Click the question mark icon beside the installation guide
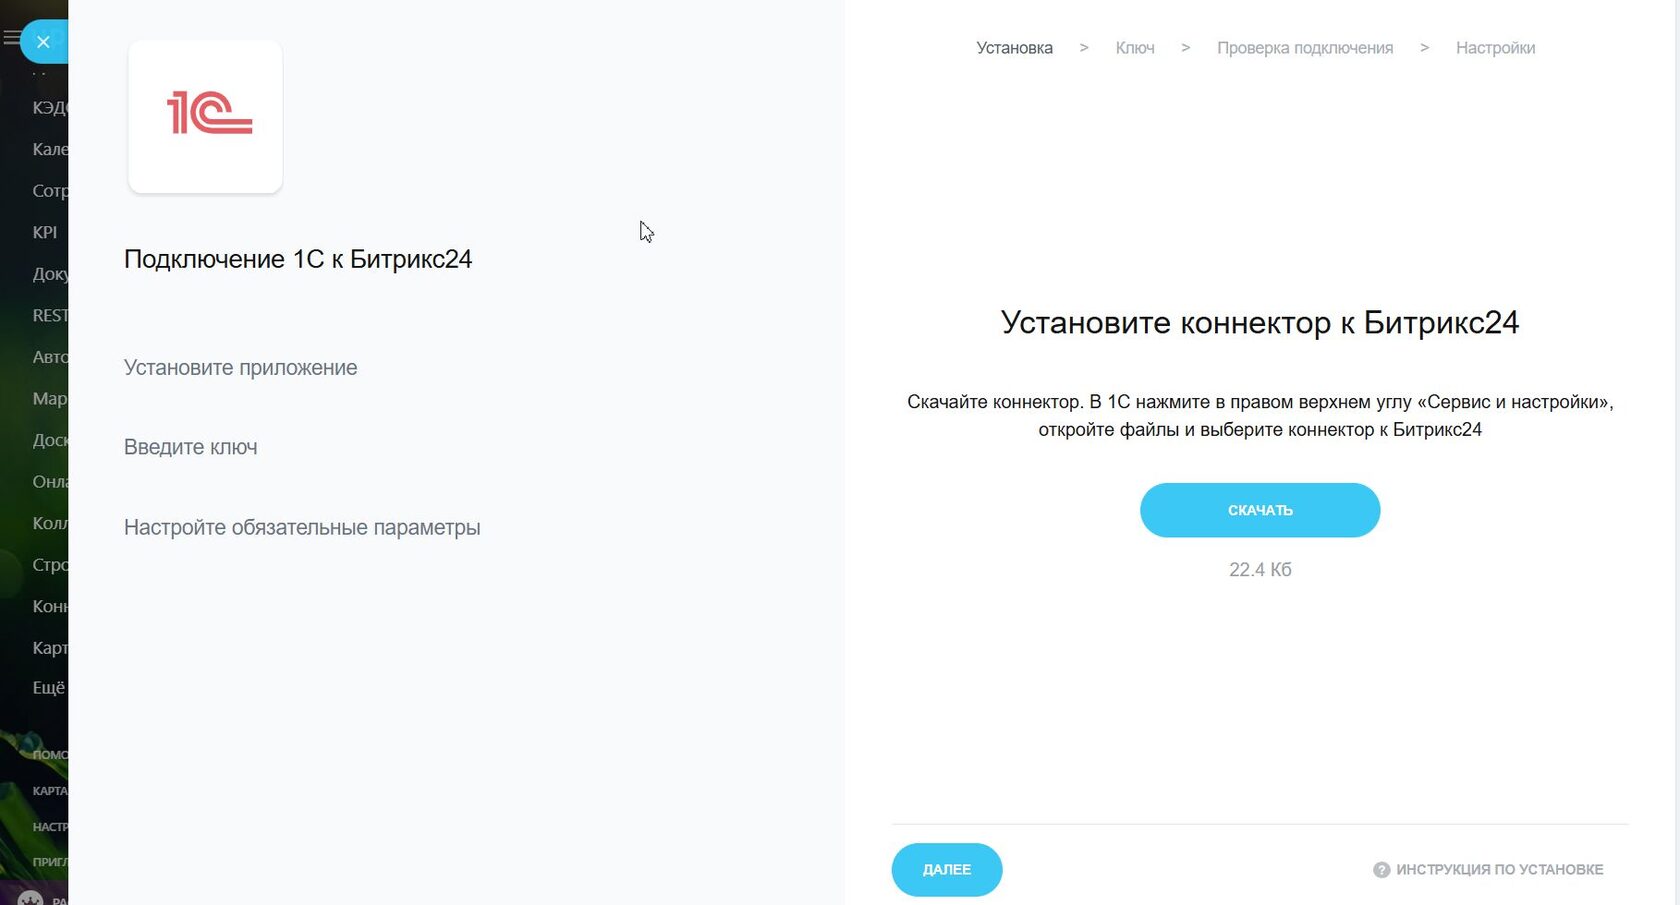This screenshot has height=905, width=1680. click(1381, 870)
